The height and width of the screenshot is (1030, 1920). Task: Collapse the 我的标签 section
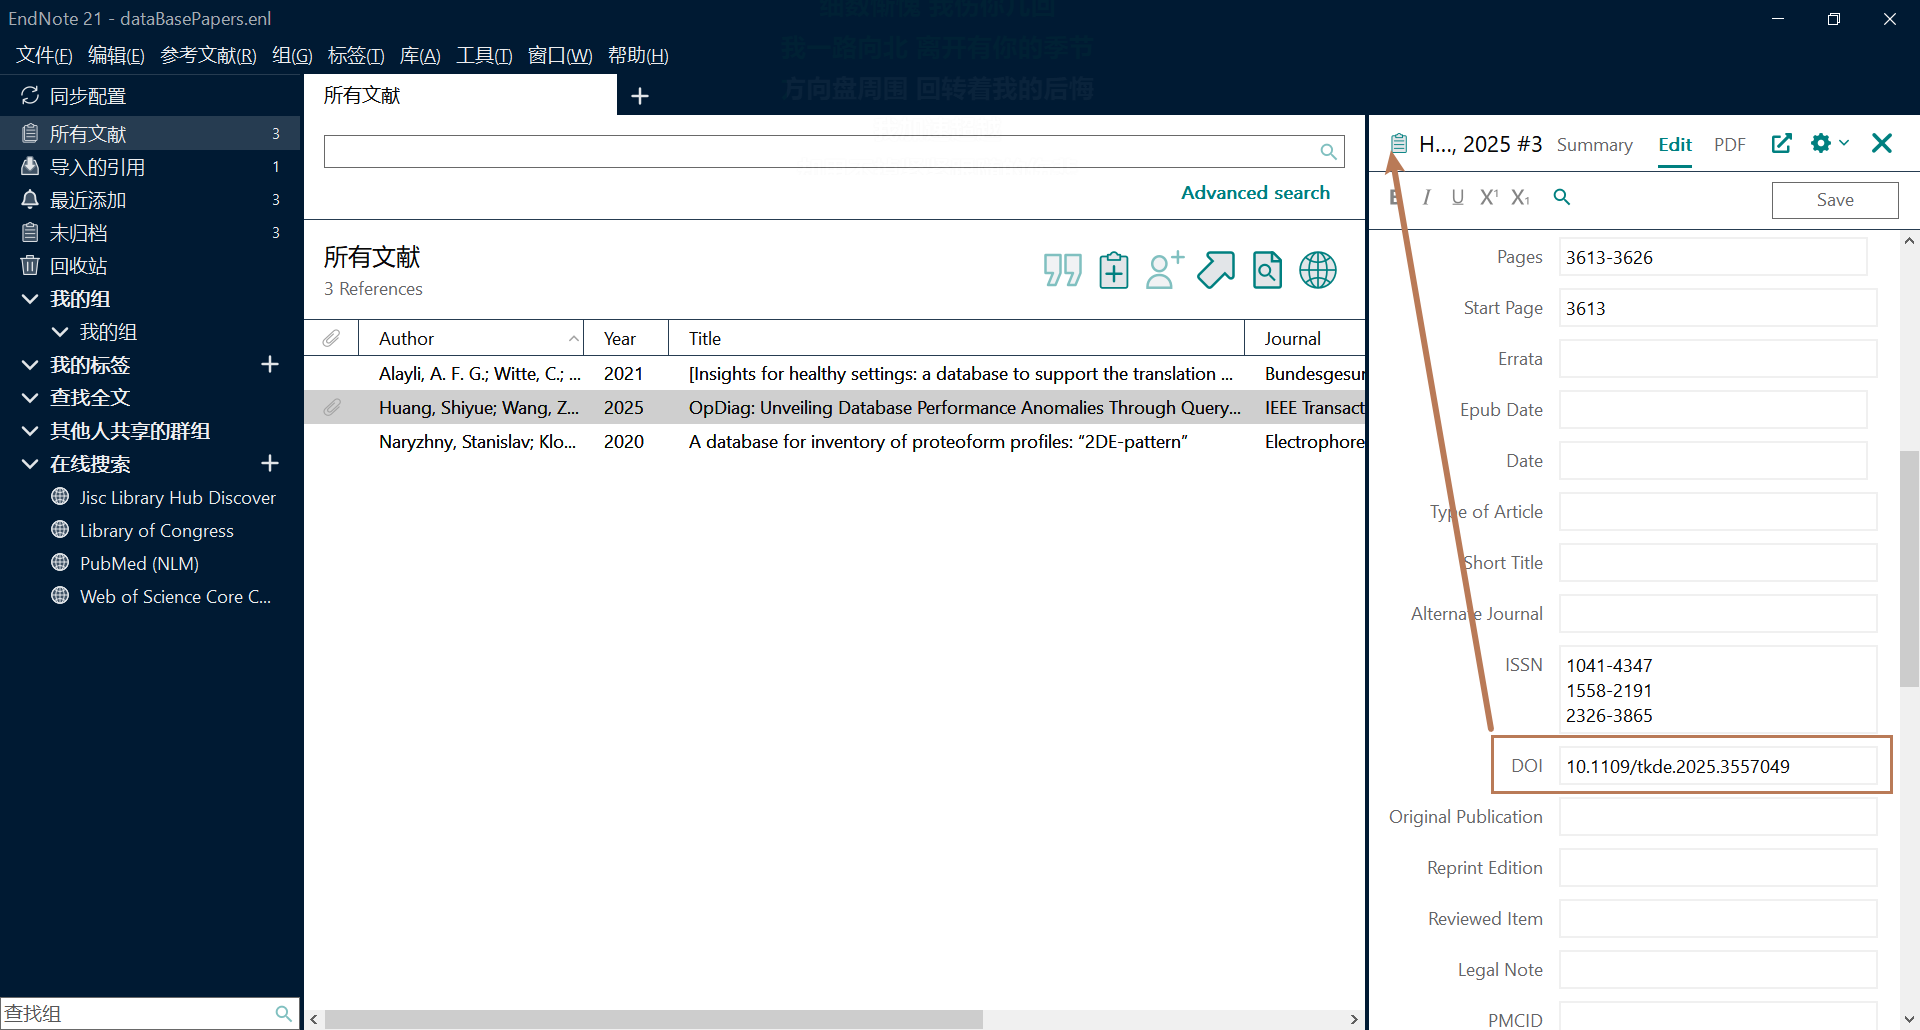click(x=30, y=364)
